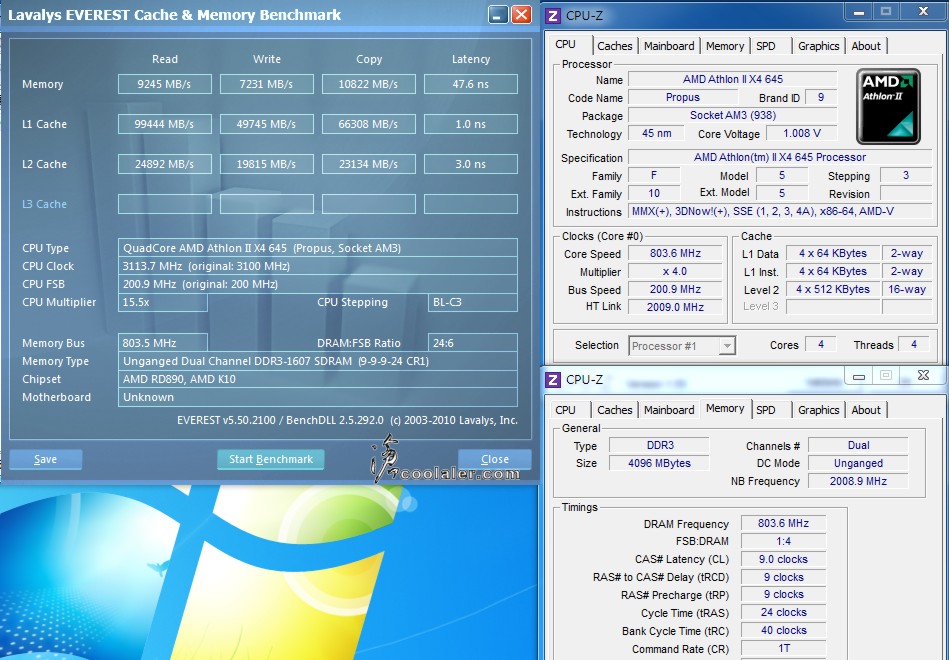The height and width of the screenshot is (660, 949).
Task: Click the Core Speed value 803.6 MHz
Action: tap(675, 254)
